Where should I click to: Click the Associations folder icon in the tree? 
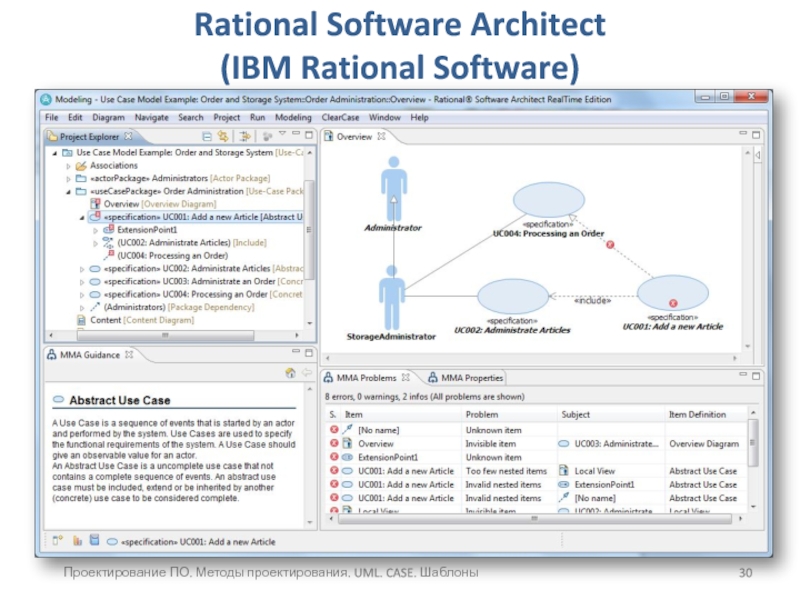(x=81, y=165)
